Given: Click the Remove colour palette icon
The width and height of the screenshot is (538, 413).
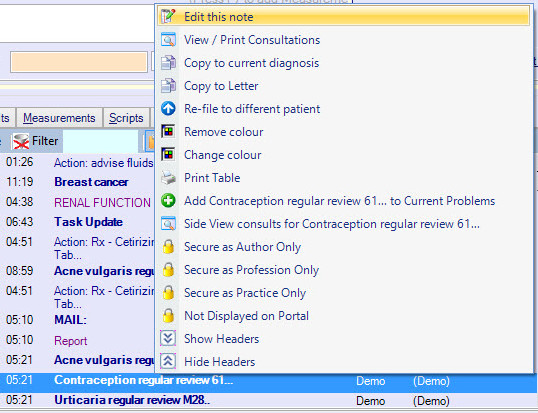Looking at the screenshot, I should pos(168,132).
